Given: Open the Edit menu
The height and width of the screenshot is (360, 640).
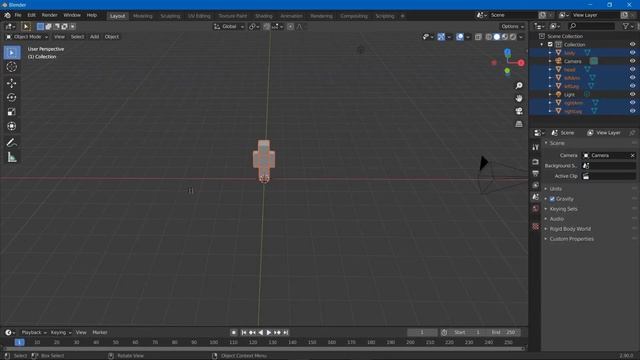Looking at the screenshot, I should 31,15.
